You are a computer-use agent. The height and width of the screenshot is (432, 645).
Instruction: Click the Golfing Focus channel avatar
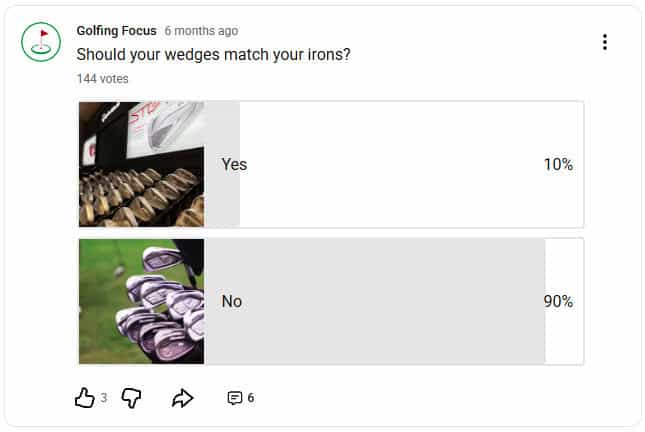[41, 41]
